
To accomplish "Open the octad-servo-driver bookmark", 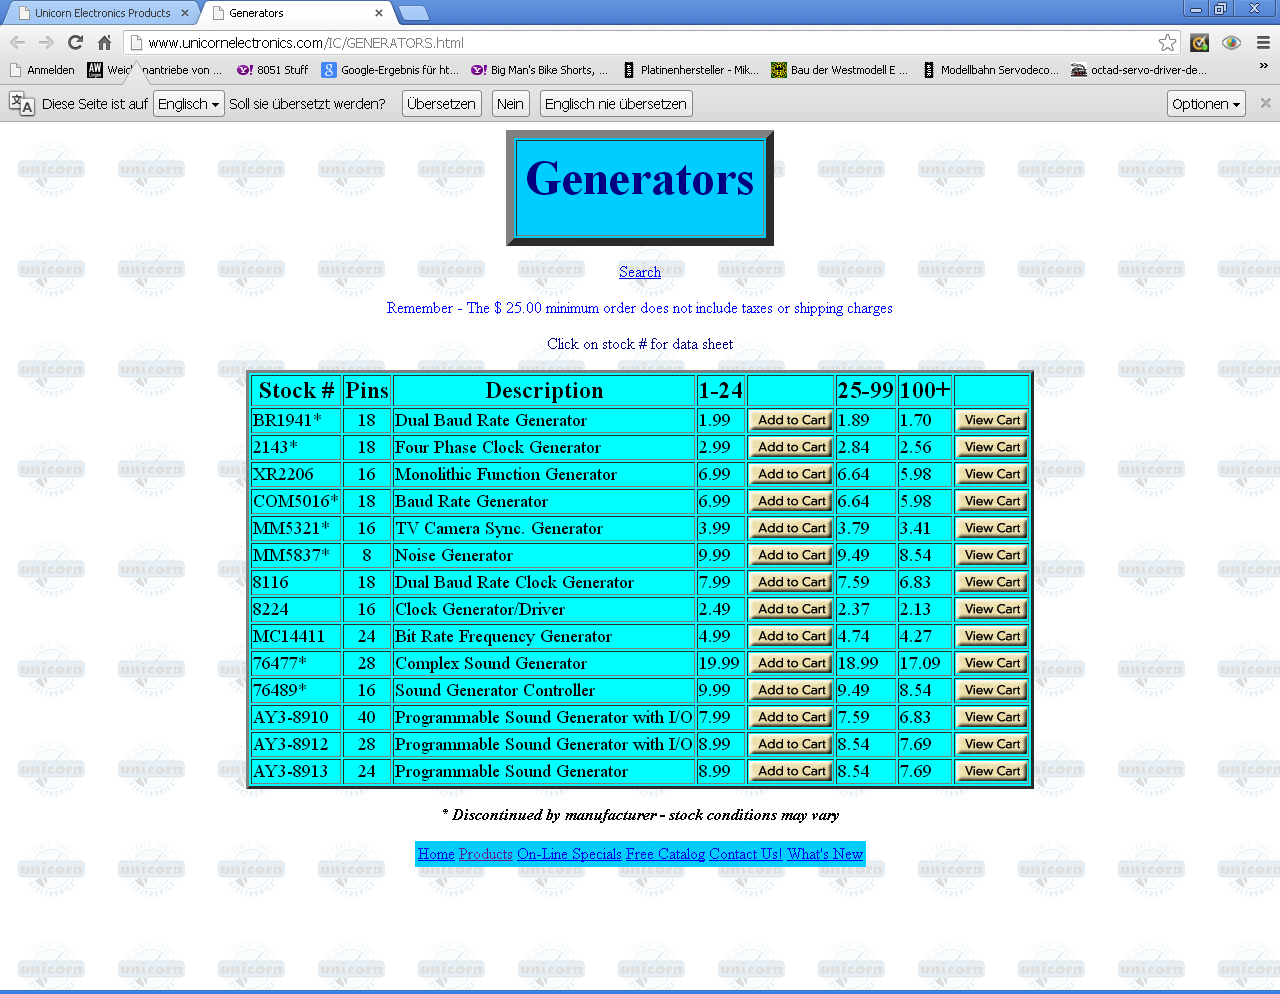I will 1139,70.
